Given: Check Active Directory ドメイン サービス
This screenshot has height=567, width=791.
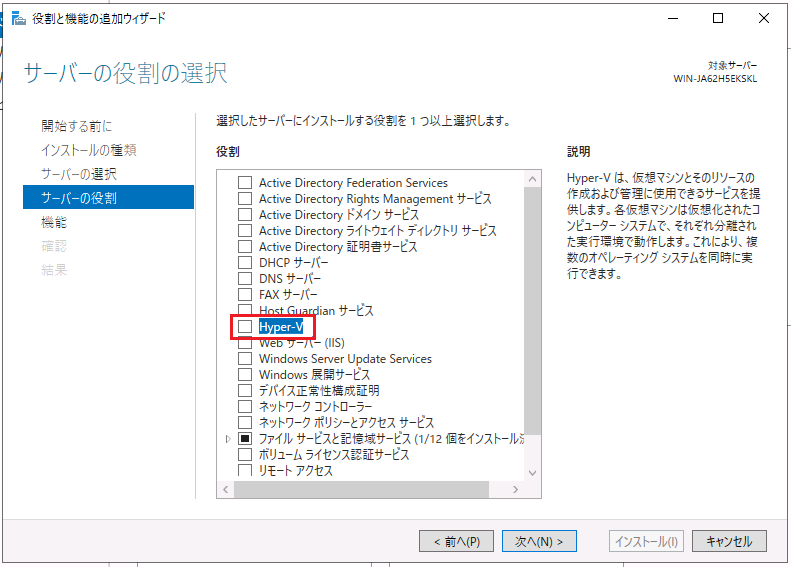Looking at the screenshot, I should pyautogui.click(x=245, y=214).
